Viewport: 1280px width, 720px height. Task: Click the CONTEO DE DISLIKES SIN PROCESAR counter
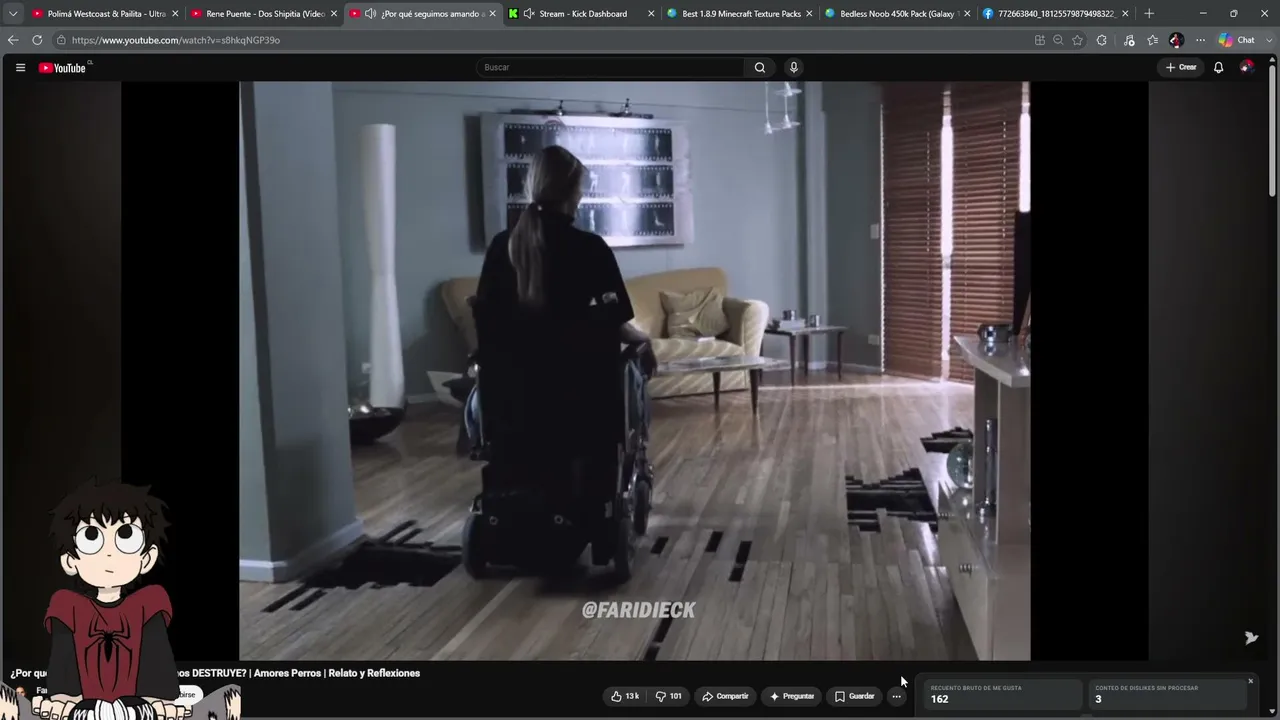pyautogui.click(x=1169, y=694)
